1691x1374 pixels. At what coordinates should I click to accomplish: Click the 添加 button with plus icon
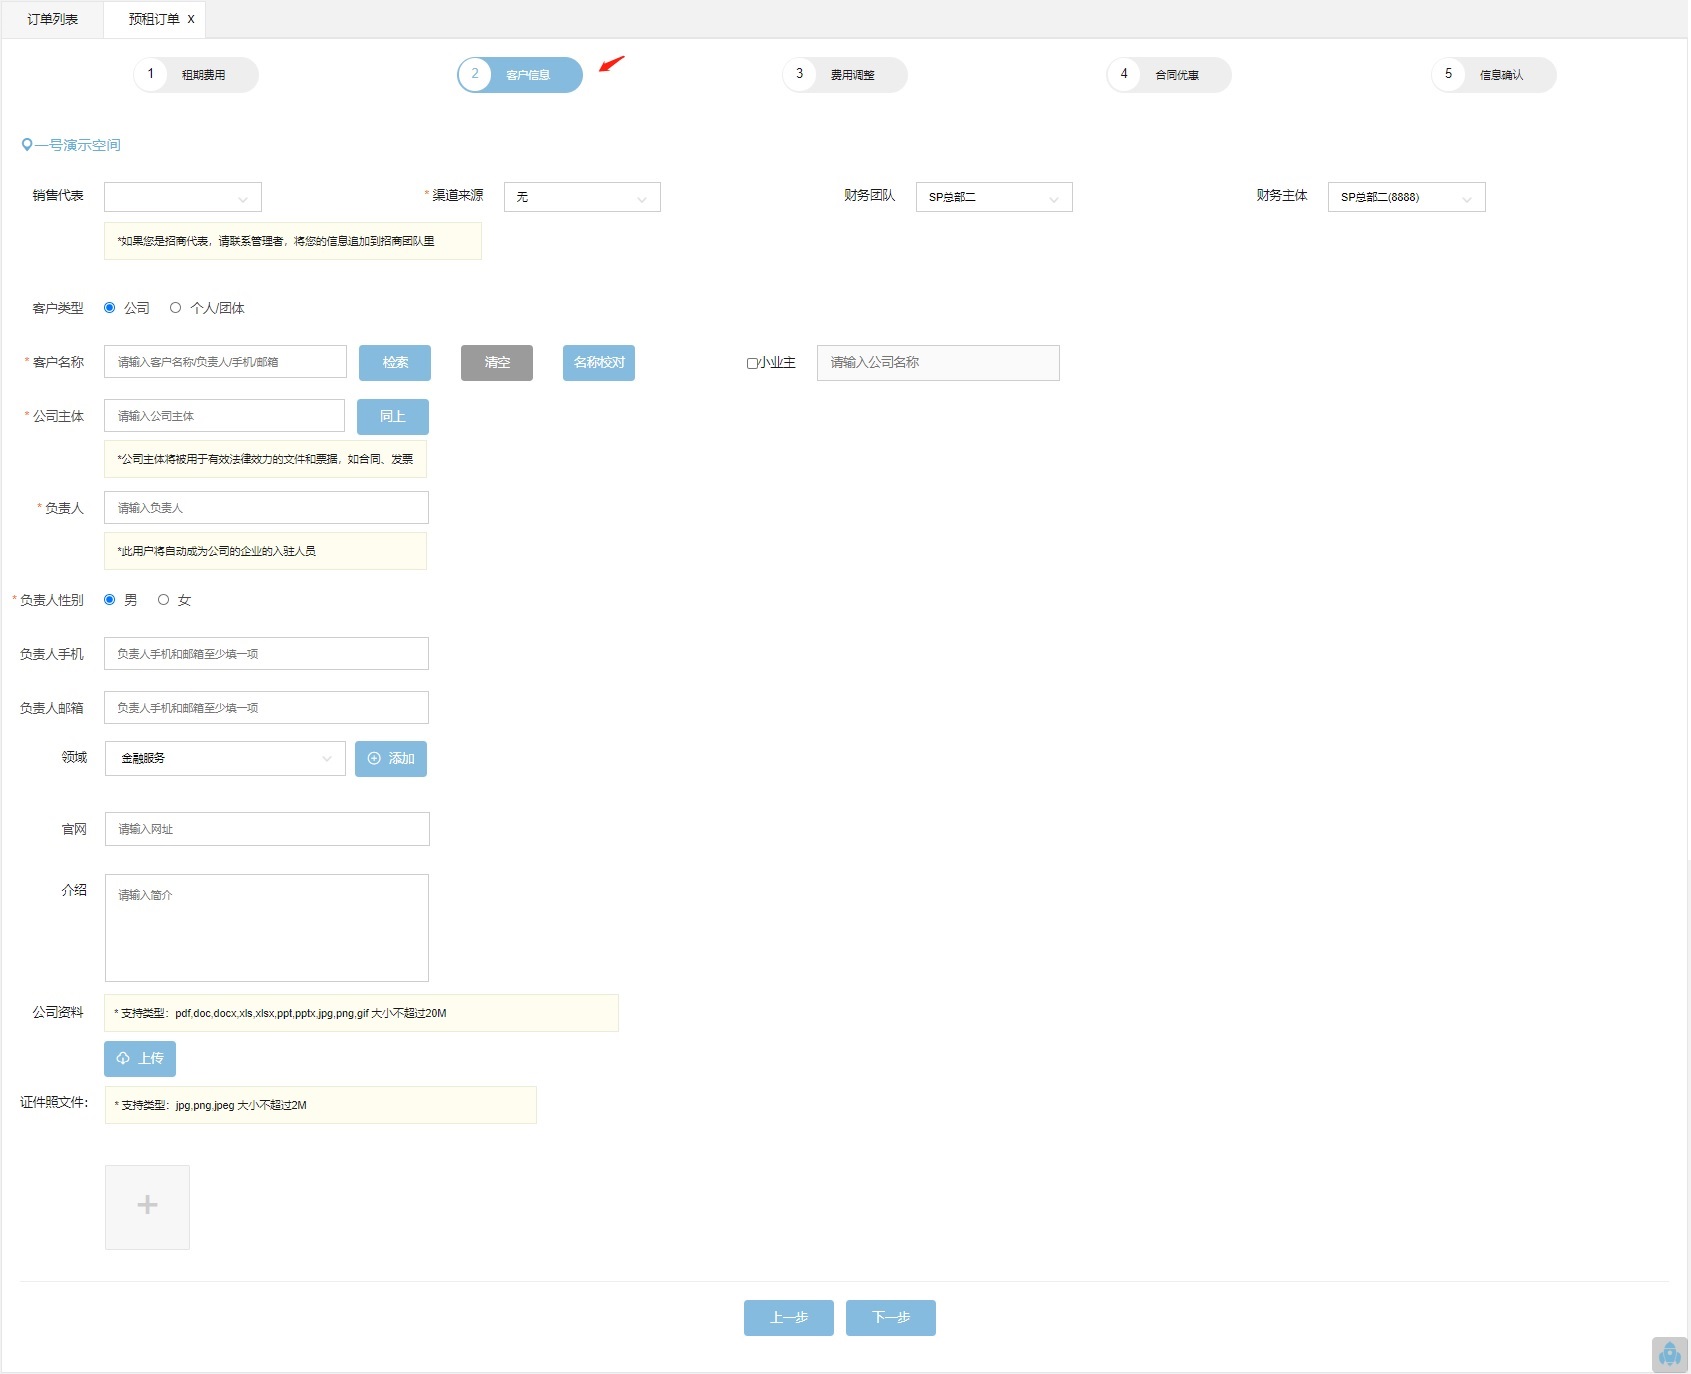coord(391,759)
